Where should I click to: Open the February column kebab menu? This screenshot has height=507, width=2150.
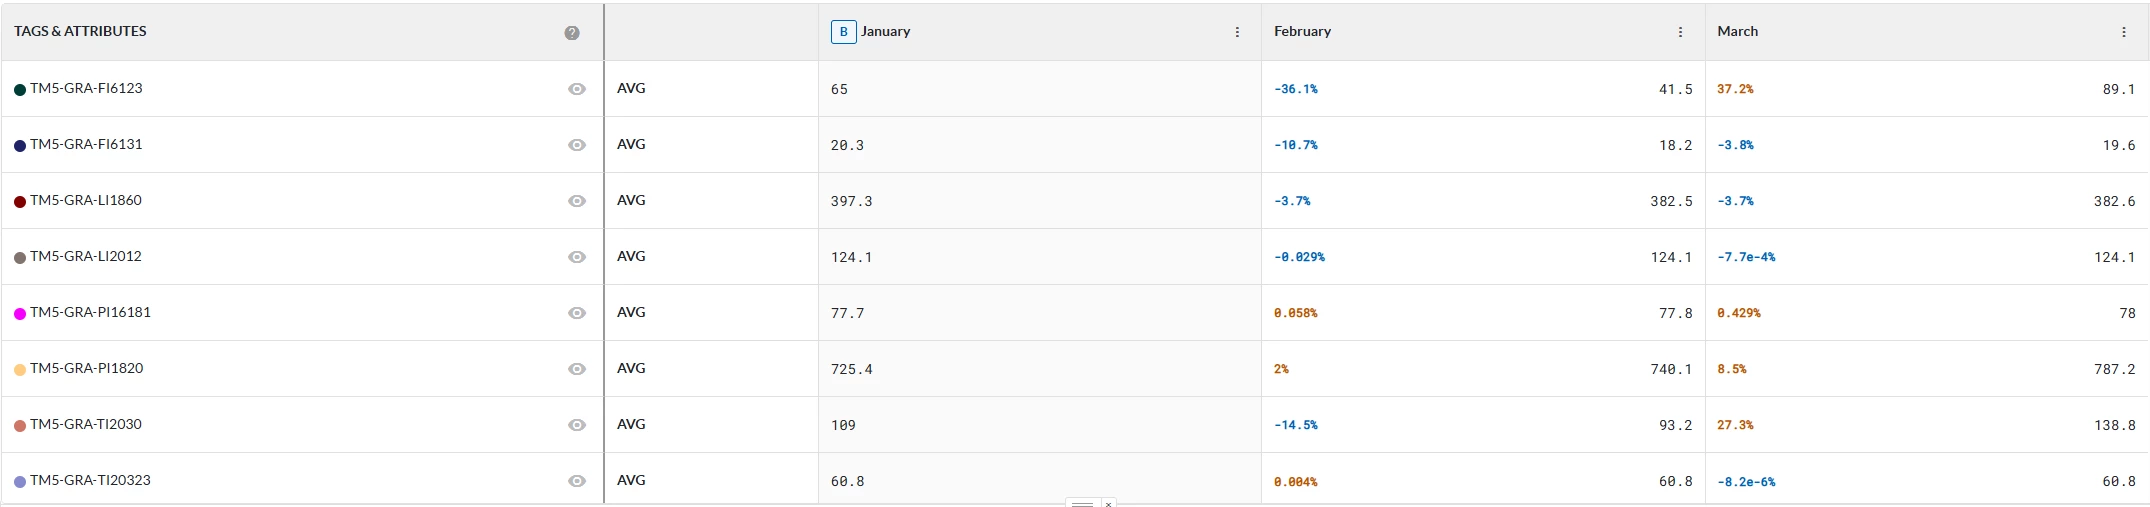coord(1680,32)
